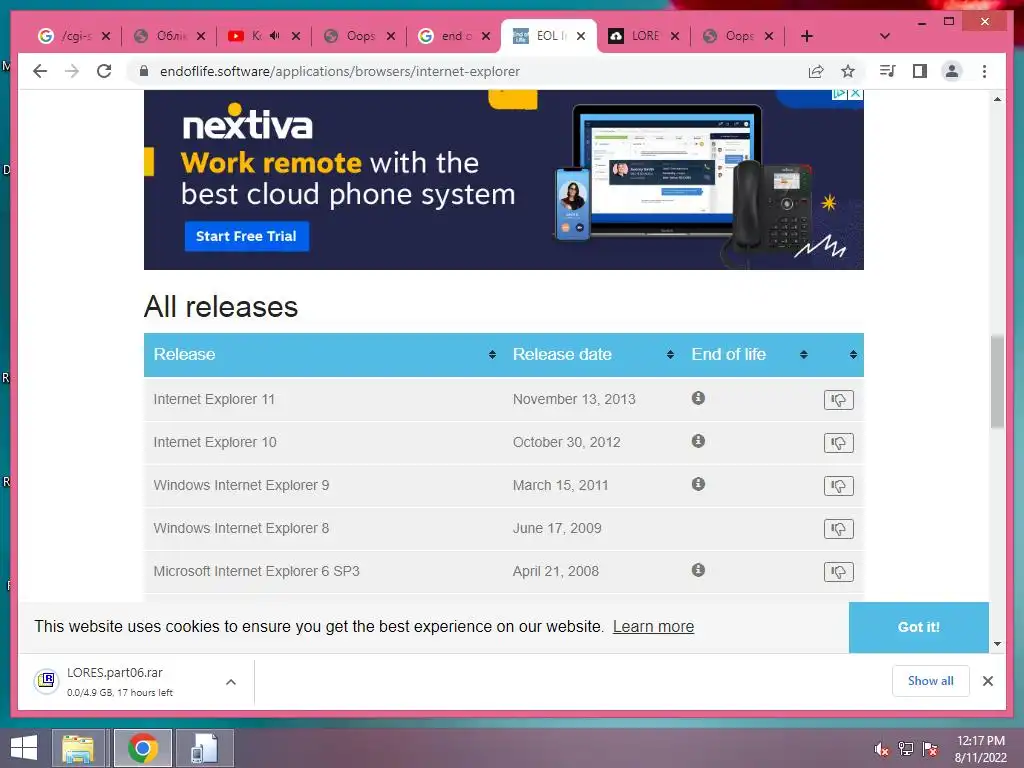Show end of life info for Explorer 6 SP3
Image resolution: width=1024 pixels, height=768 pixels.
point(698,570)
